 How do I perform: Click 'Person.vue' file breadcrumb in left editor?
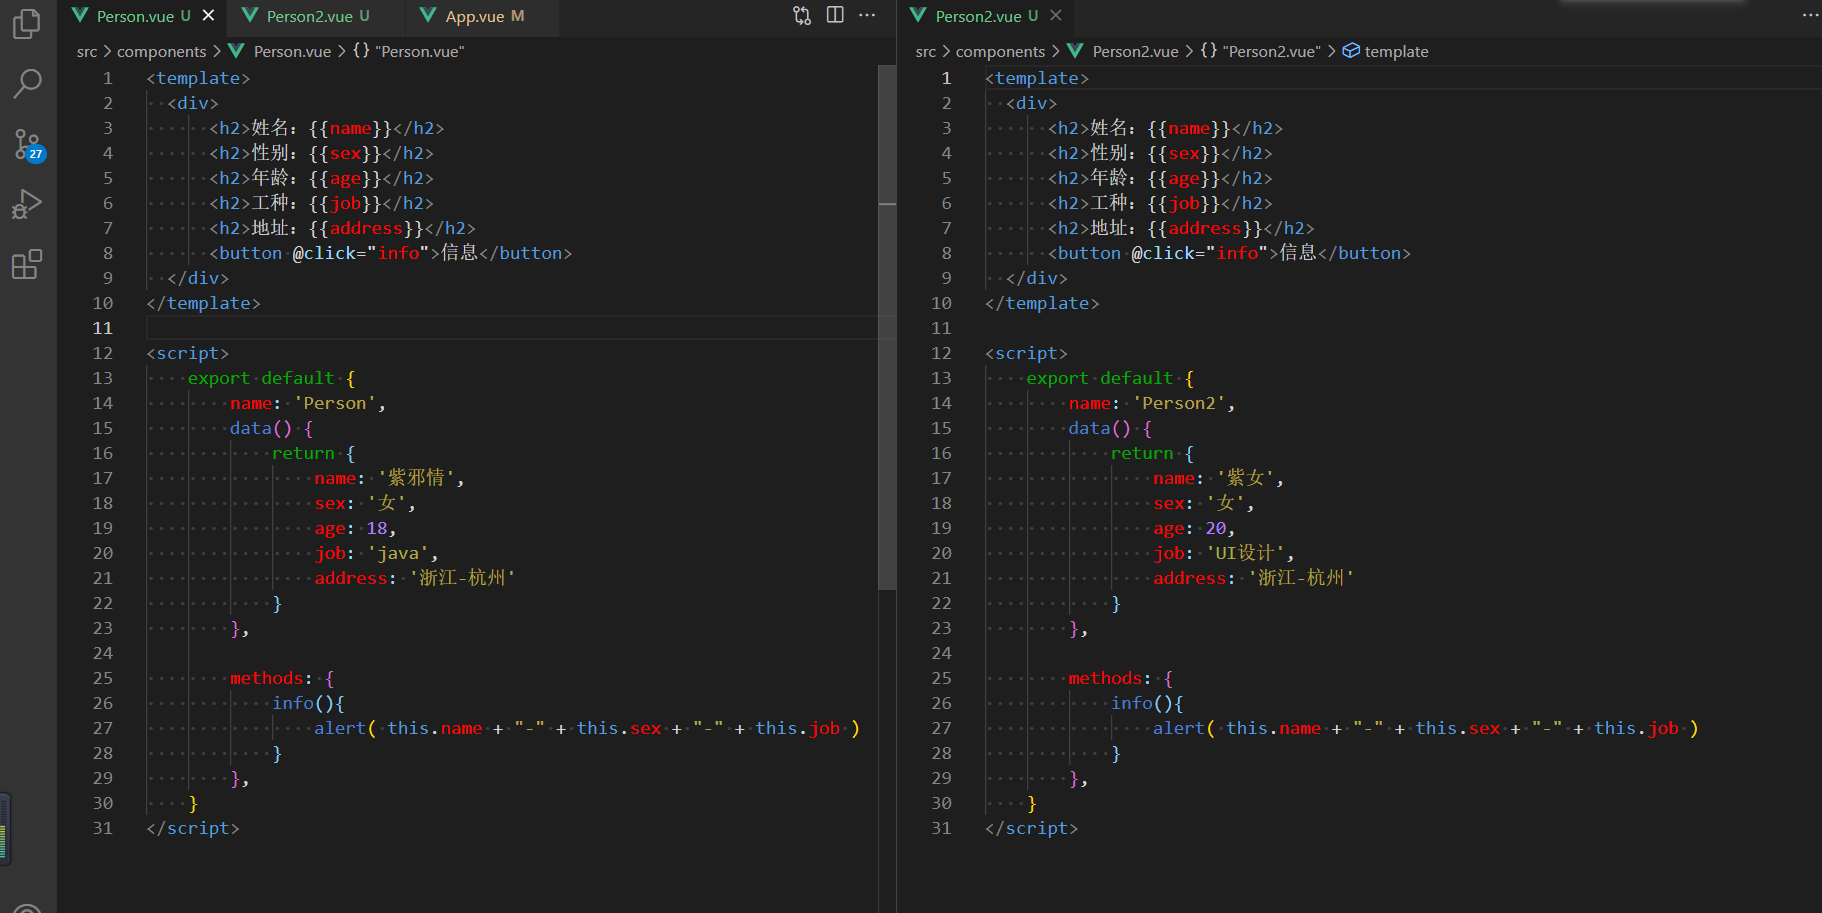pyautogui.click(x=292, y=51)
